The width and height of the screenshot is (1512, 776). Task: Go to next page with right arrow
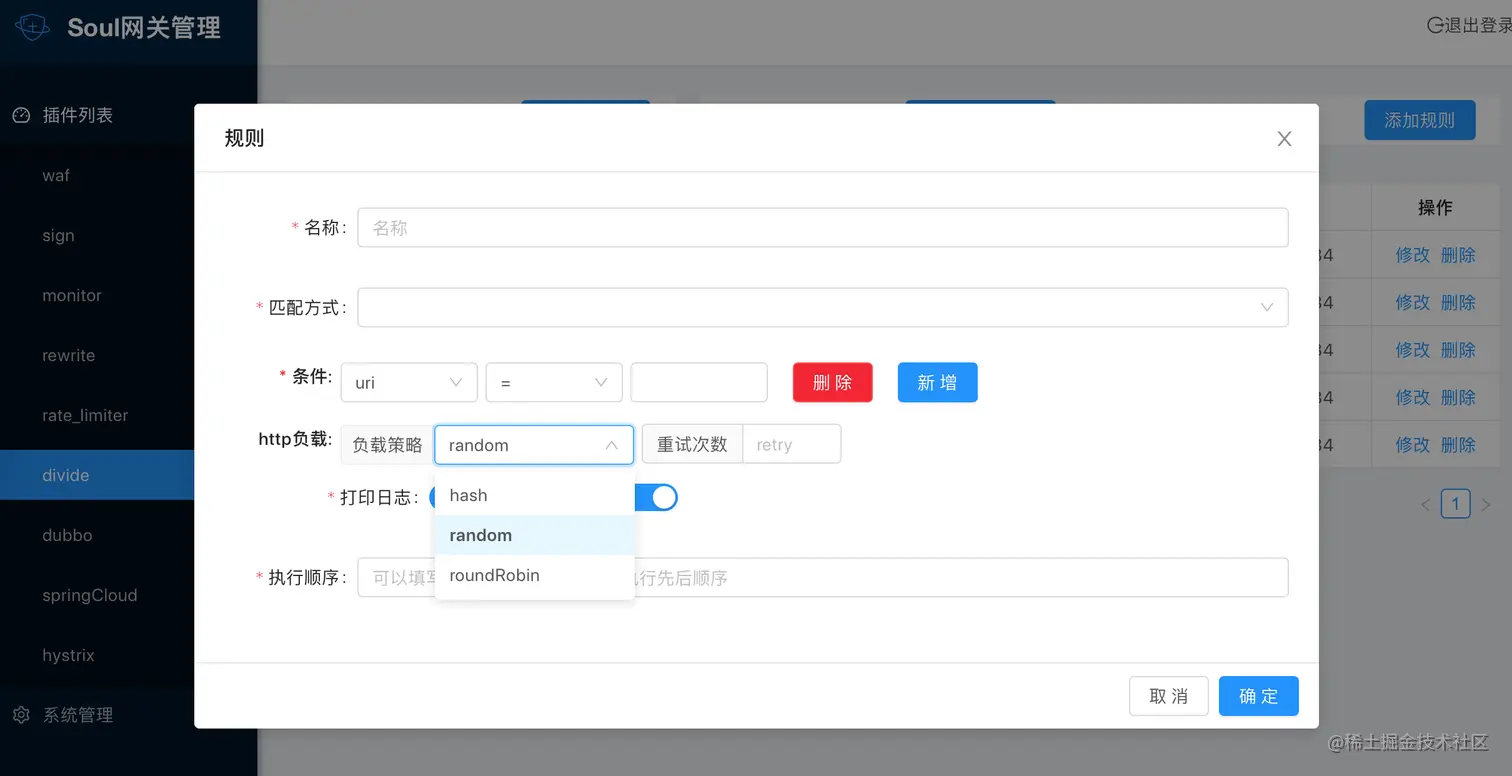tap(1485, 505)
